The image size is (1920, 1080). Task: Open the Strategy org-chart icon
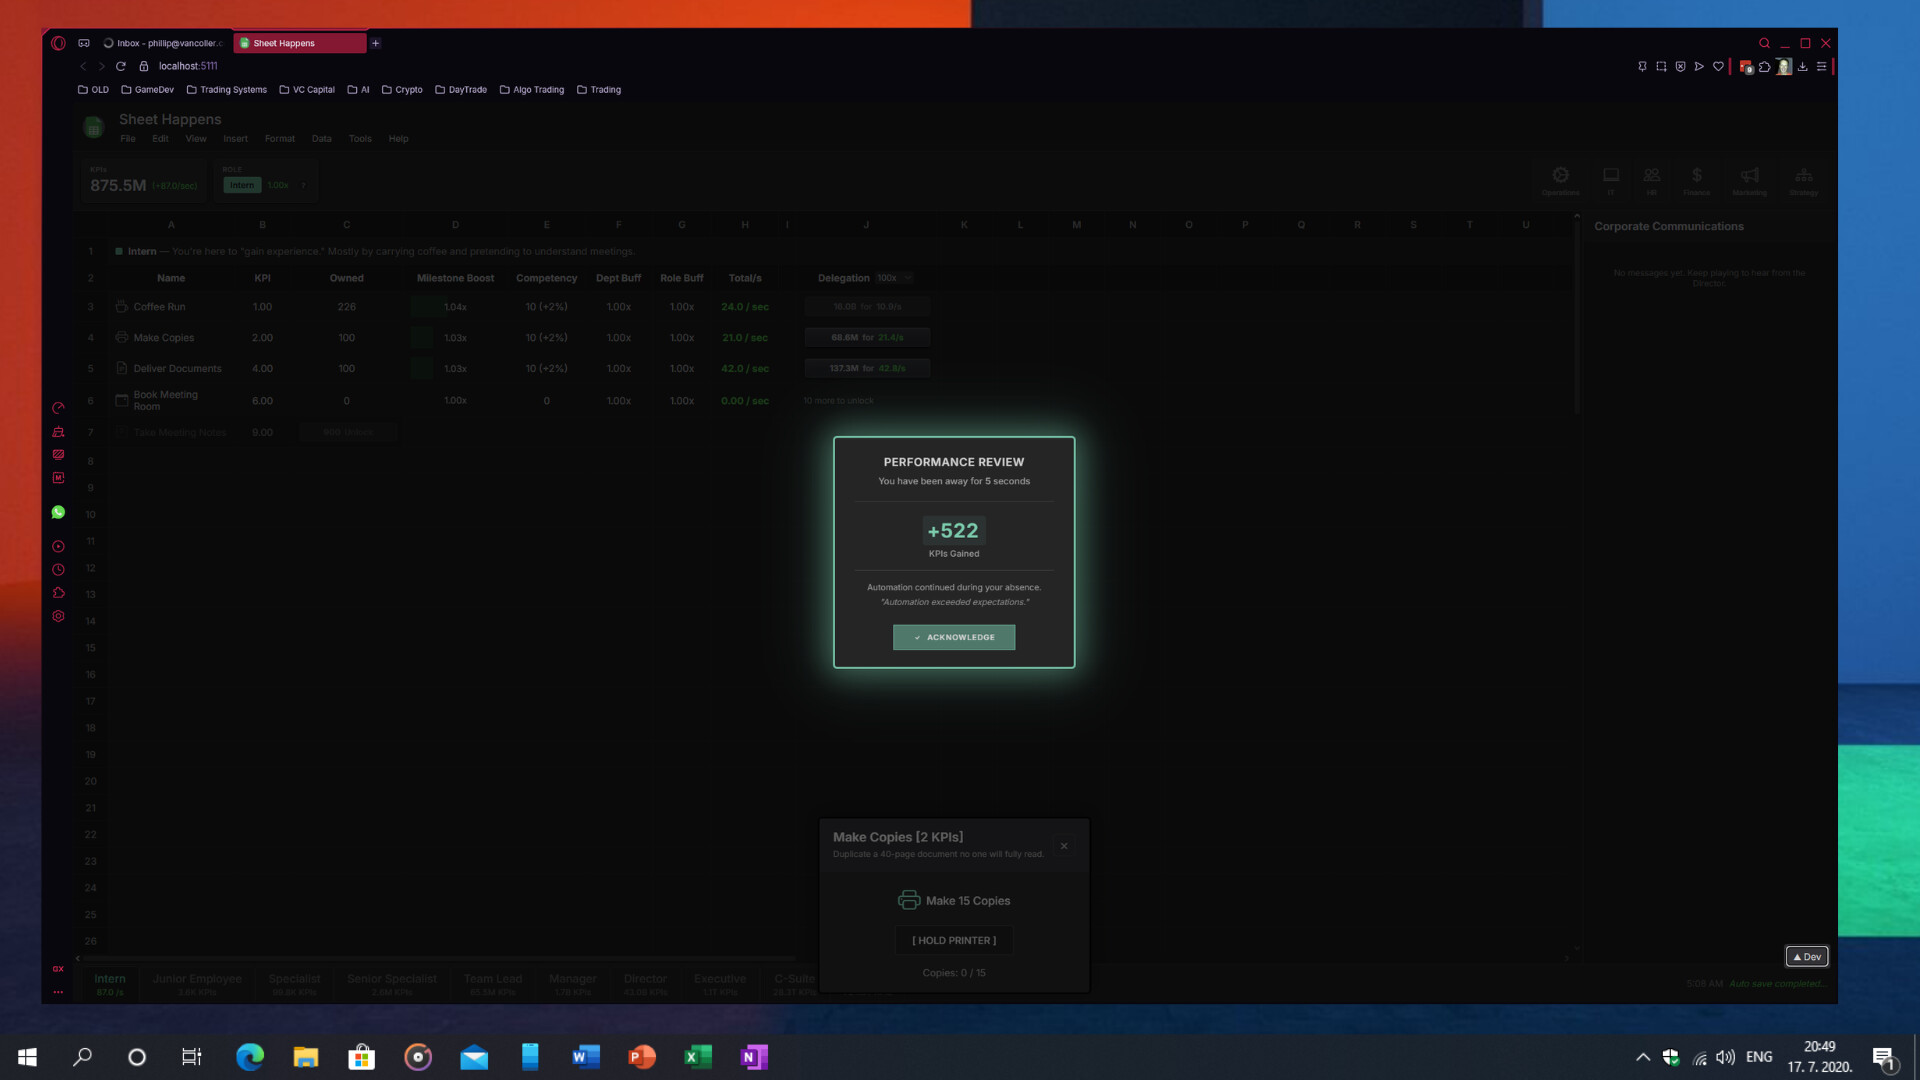coord(1804,173)
